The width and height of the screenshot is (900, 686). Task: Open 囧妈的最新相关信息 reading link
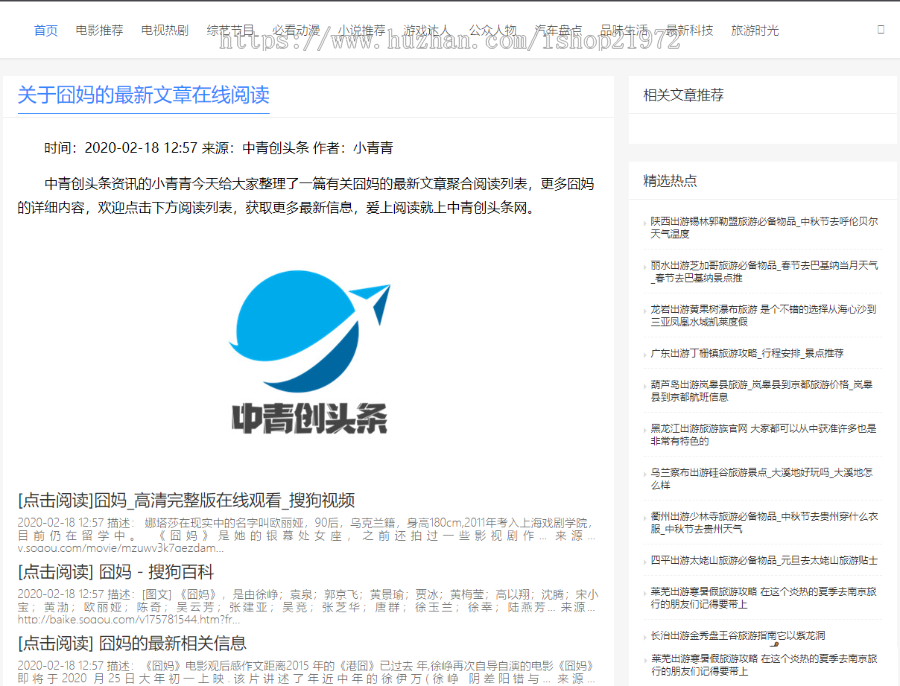point(132,643)
